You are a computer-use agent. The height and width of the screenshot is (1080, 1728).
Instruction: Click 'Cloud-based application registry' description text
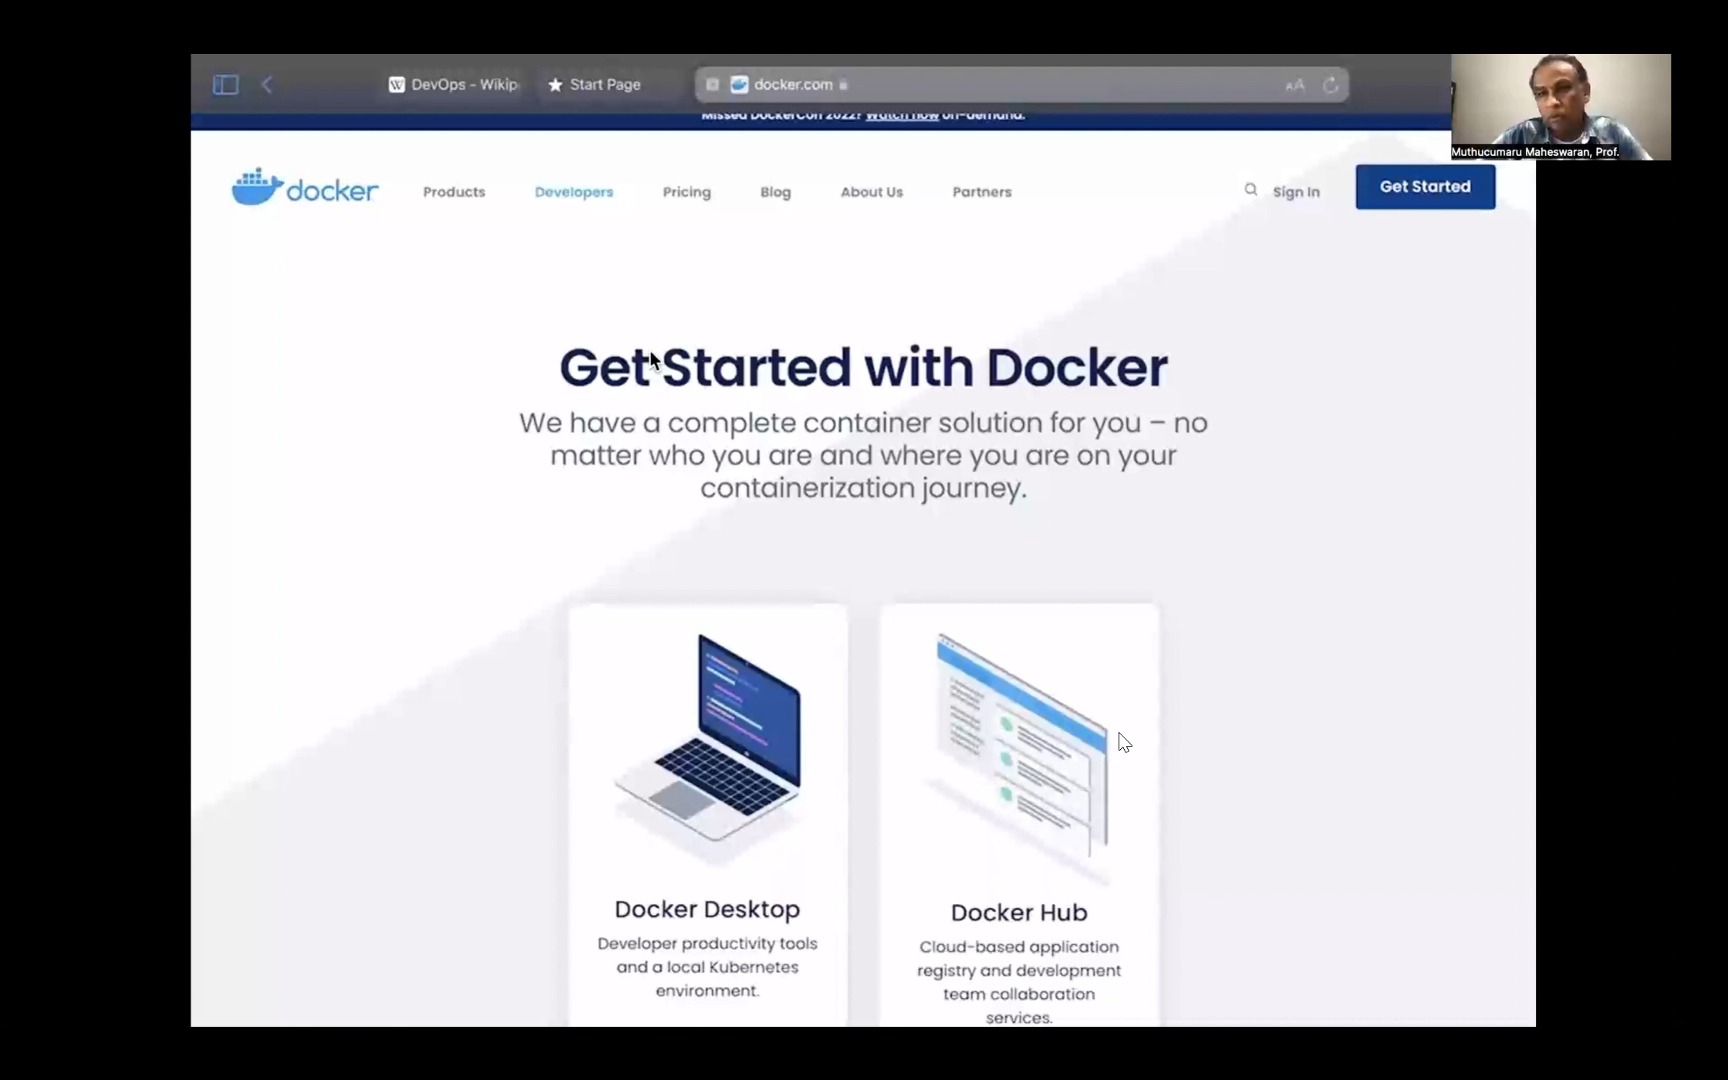pos(1019,982)
